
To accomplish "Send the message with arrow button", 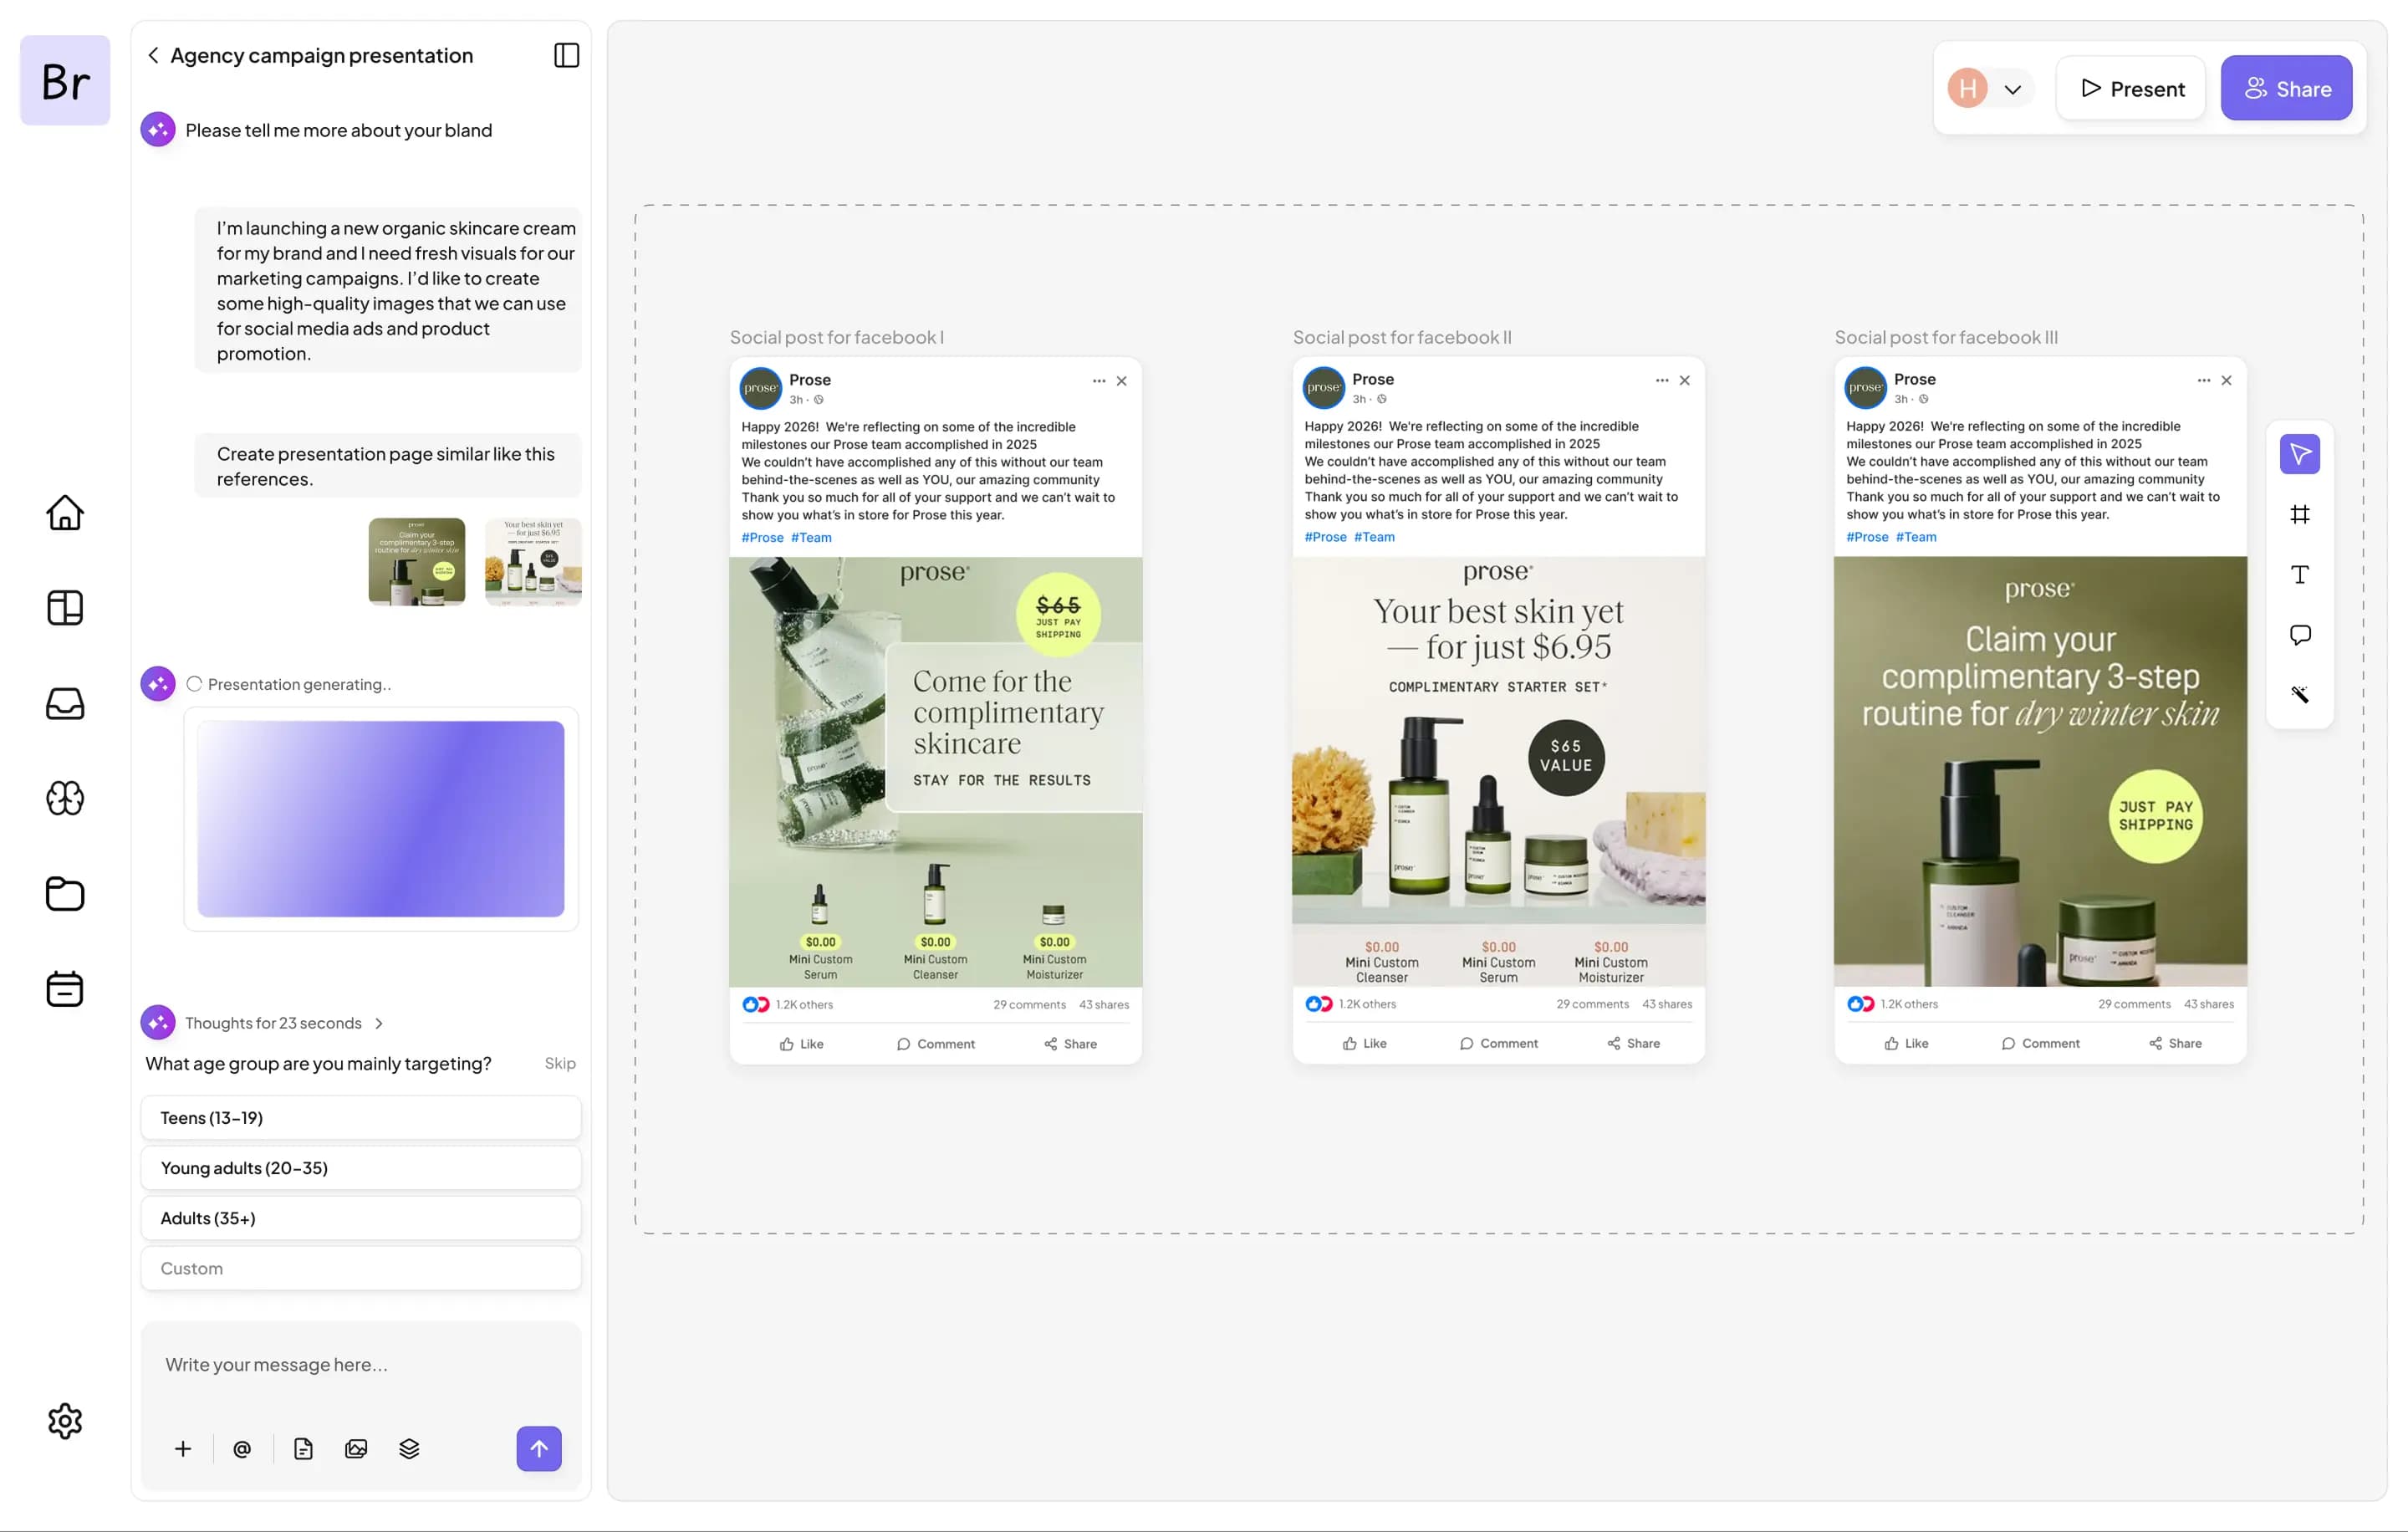I will pos(539,1448).
